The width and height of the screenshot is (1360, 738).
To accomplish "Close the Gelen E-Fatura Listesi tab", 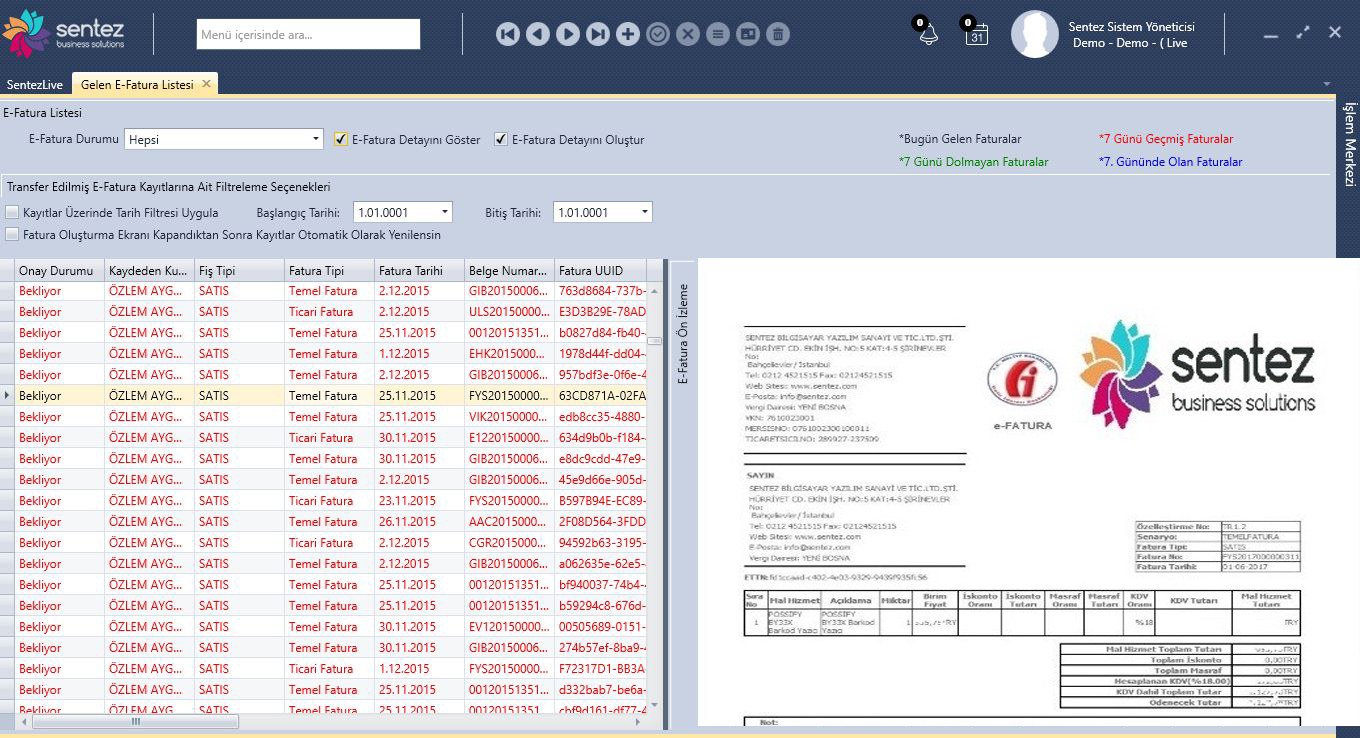I will pyautogui.click(x=206, y=84).
